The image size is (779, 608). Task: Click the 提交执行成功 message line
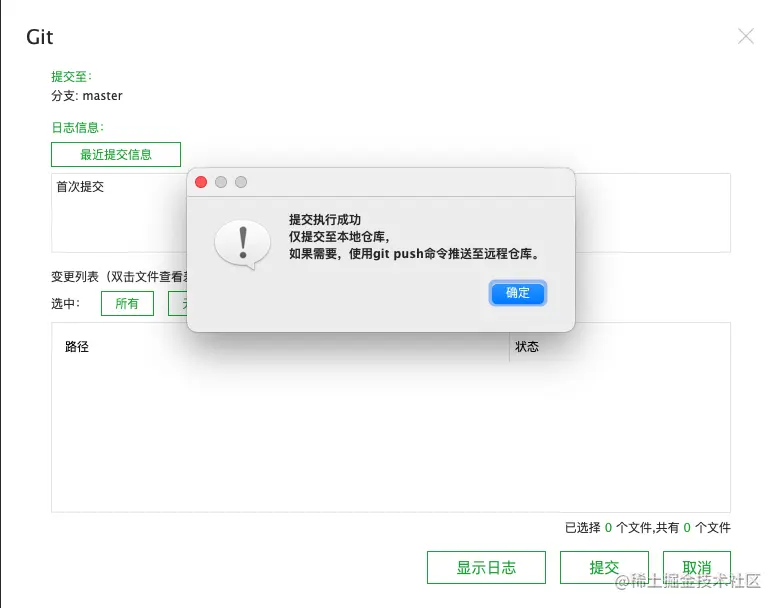[325, 220]
